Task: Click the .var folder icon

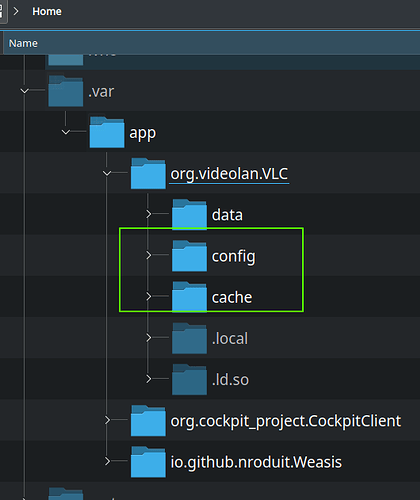Action: pyautogui.click(x=66, y=91)
